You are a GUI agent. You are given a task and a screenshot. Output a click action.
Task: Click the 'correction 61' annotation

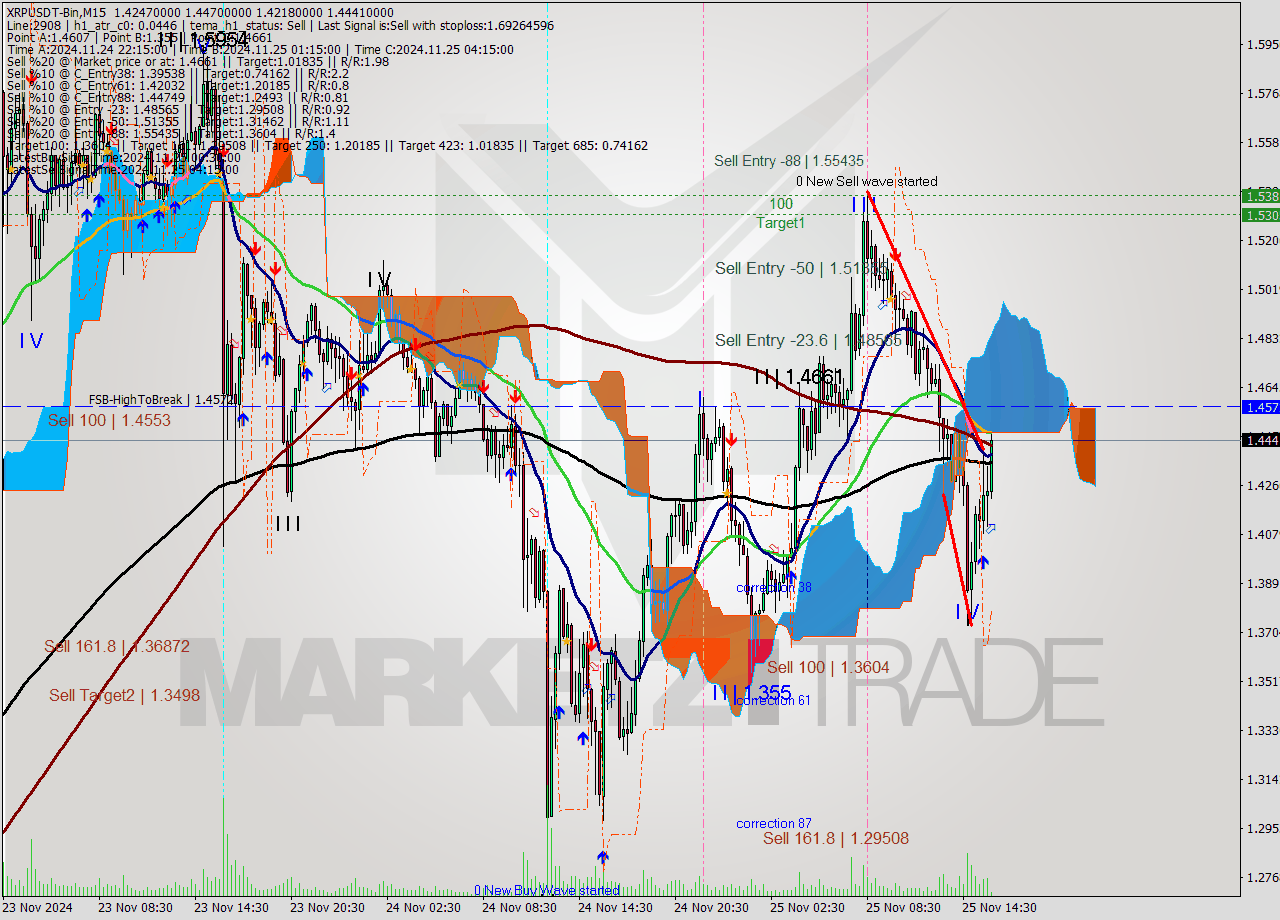coord(773,700)
